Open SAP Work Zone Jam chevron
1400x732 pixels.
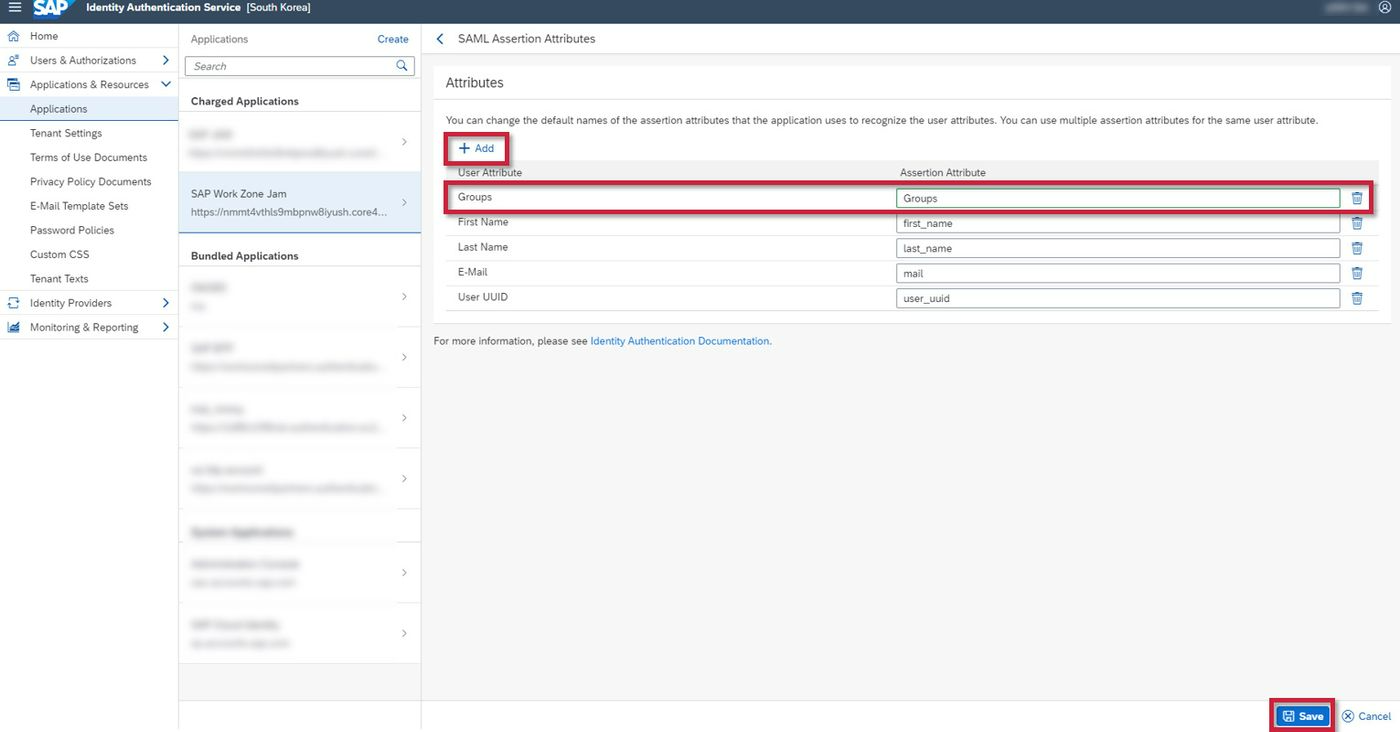[x=404, y=203]
